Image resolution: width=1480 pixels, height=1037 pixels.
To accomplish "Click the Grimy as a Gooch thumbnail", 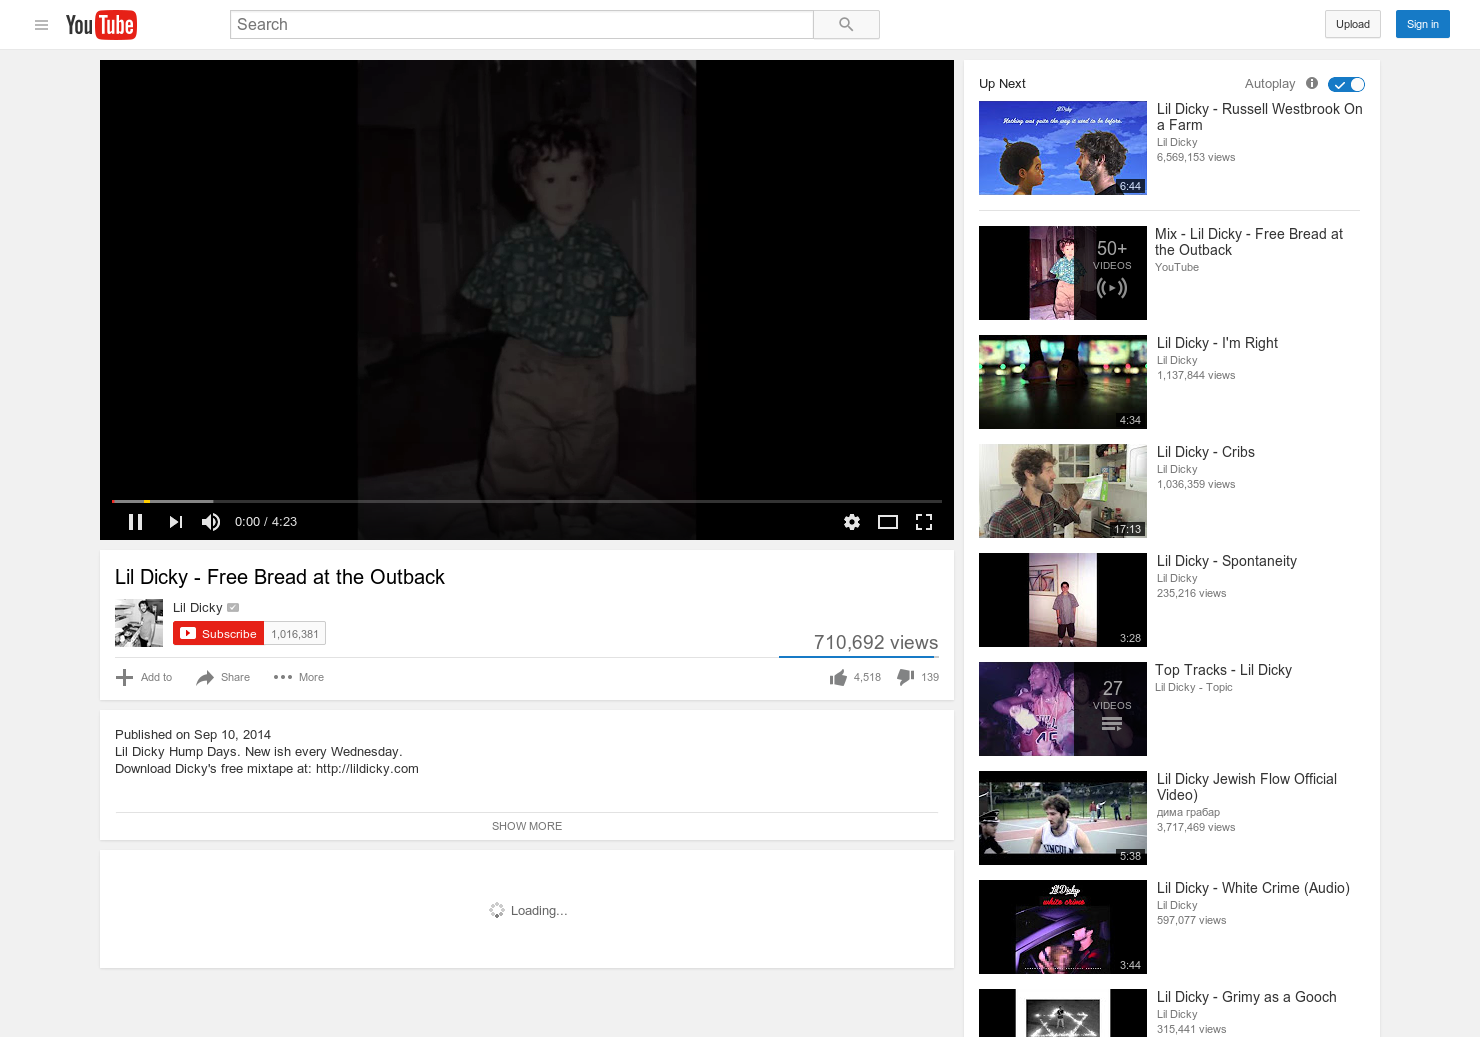I will (1063, 1013).
